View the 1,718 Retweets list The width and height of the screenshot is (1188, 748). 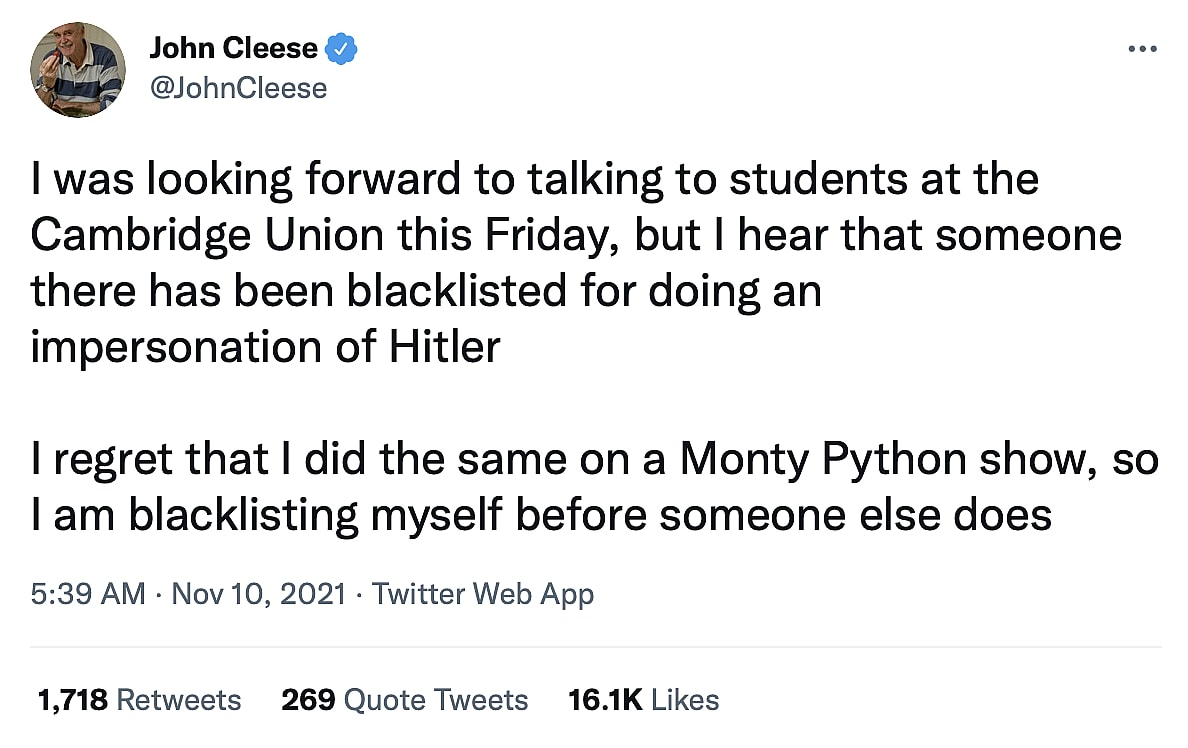(139, 700)
